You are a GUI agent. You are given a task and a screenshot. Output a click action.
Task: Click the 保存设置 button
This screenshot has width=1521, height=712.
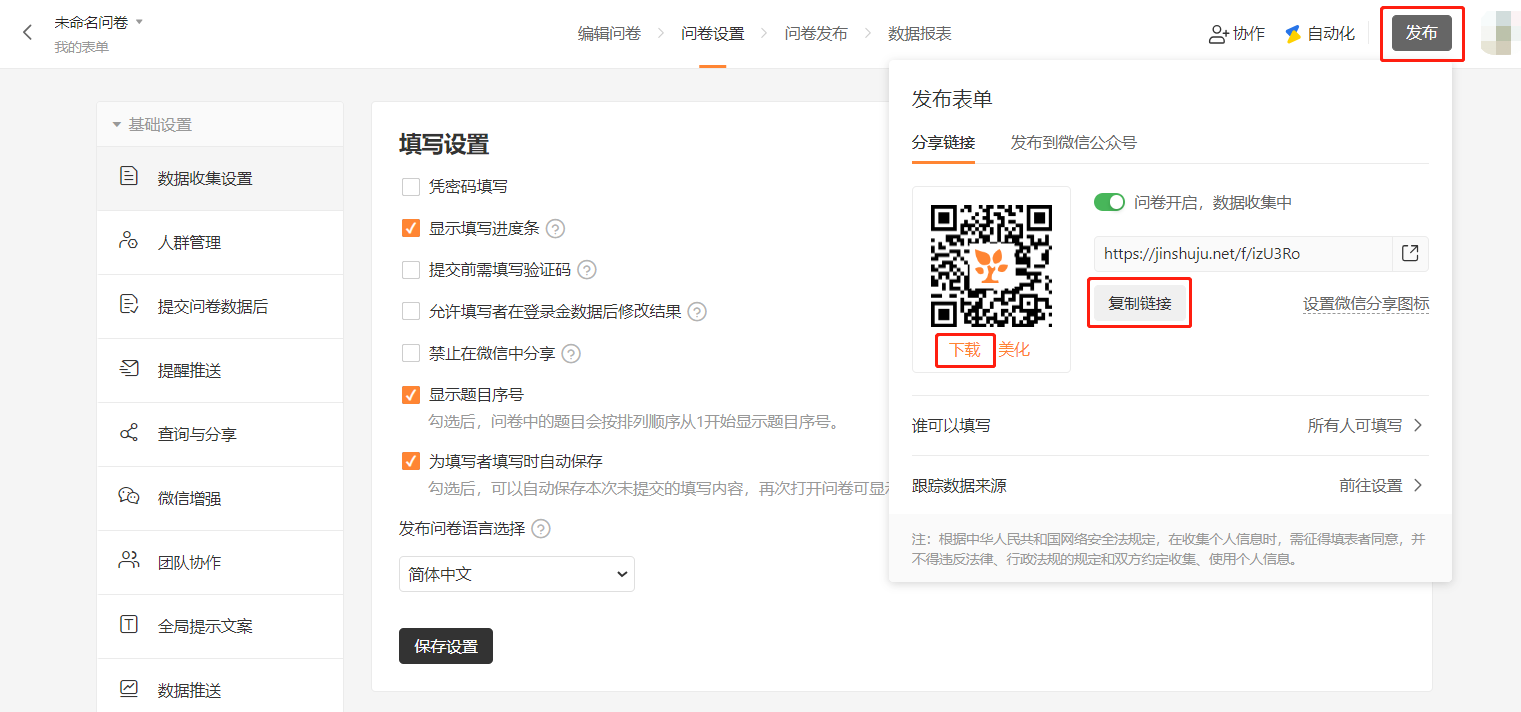tap(446, 646)
